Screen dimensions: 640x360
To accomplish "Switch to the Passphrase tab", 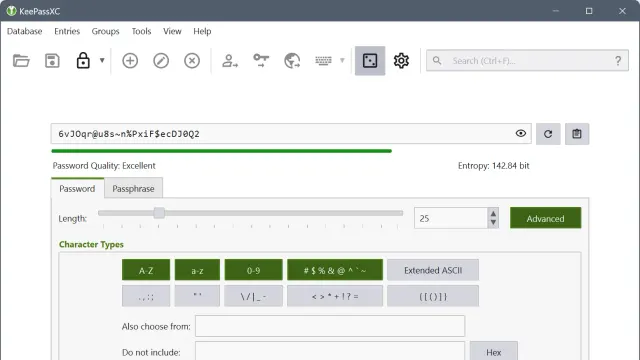I will tap(133, 189).
